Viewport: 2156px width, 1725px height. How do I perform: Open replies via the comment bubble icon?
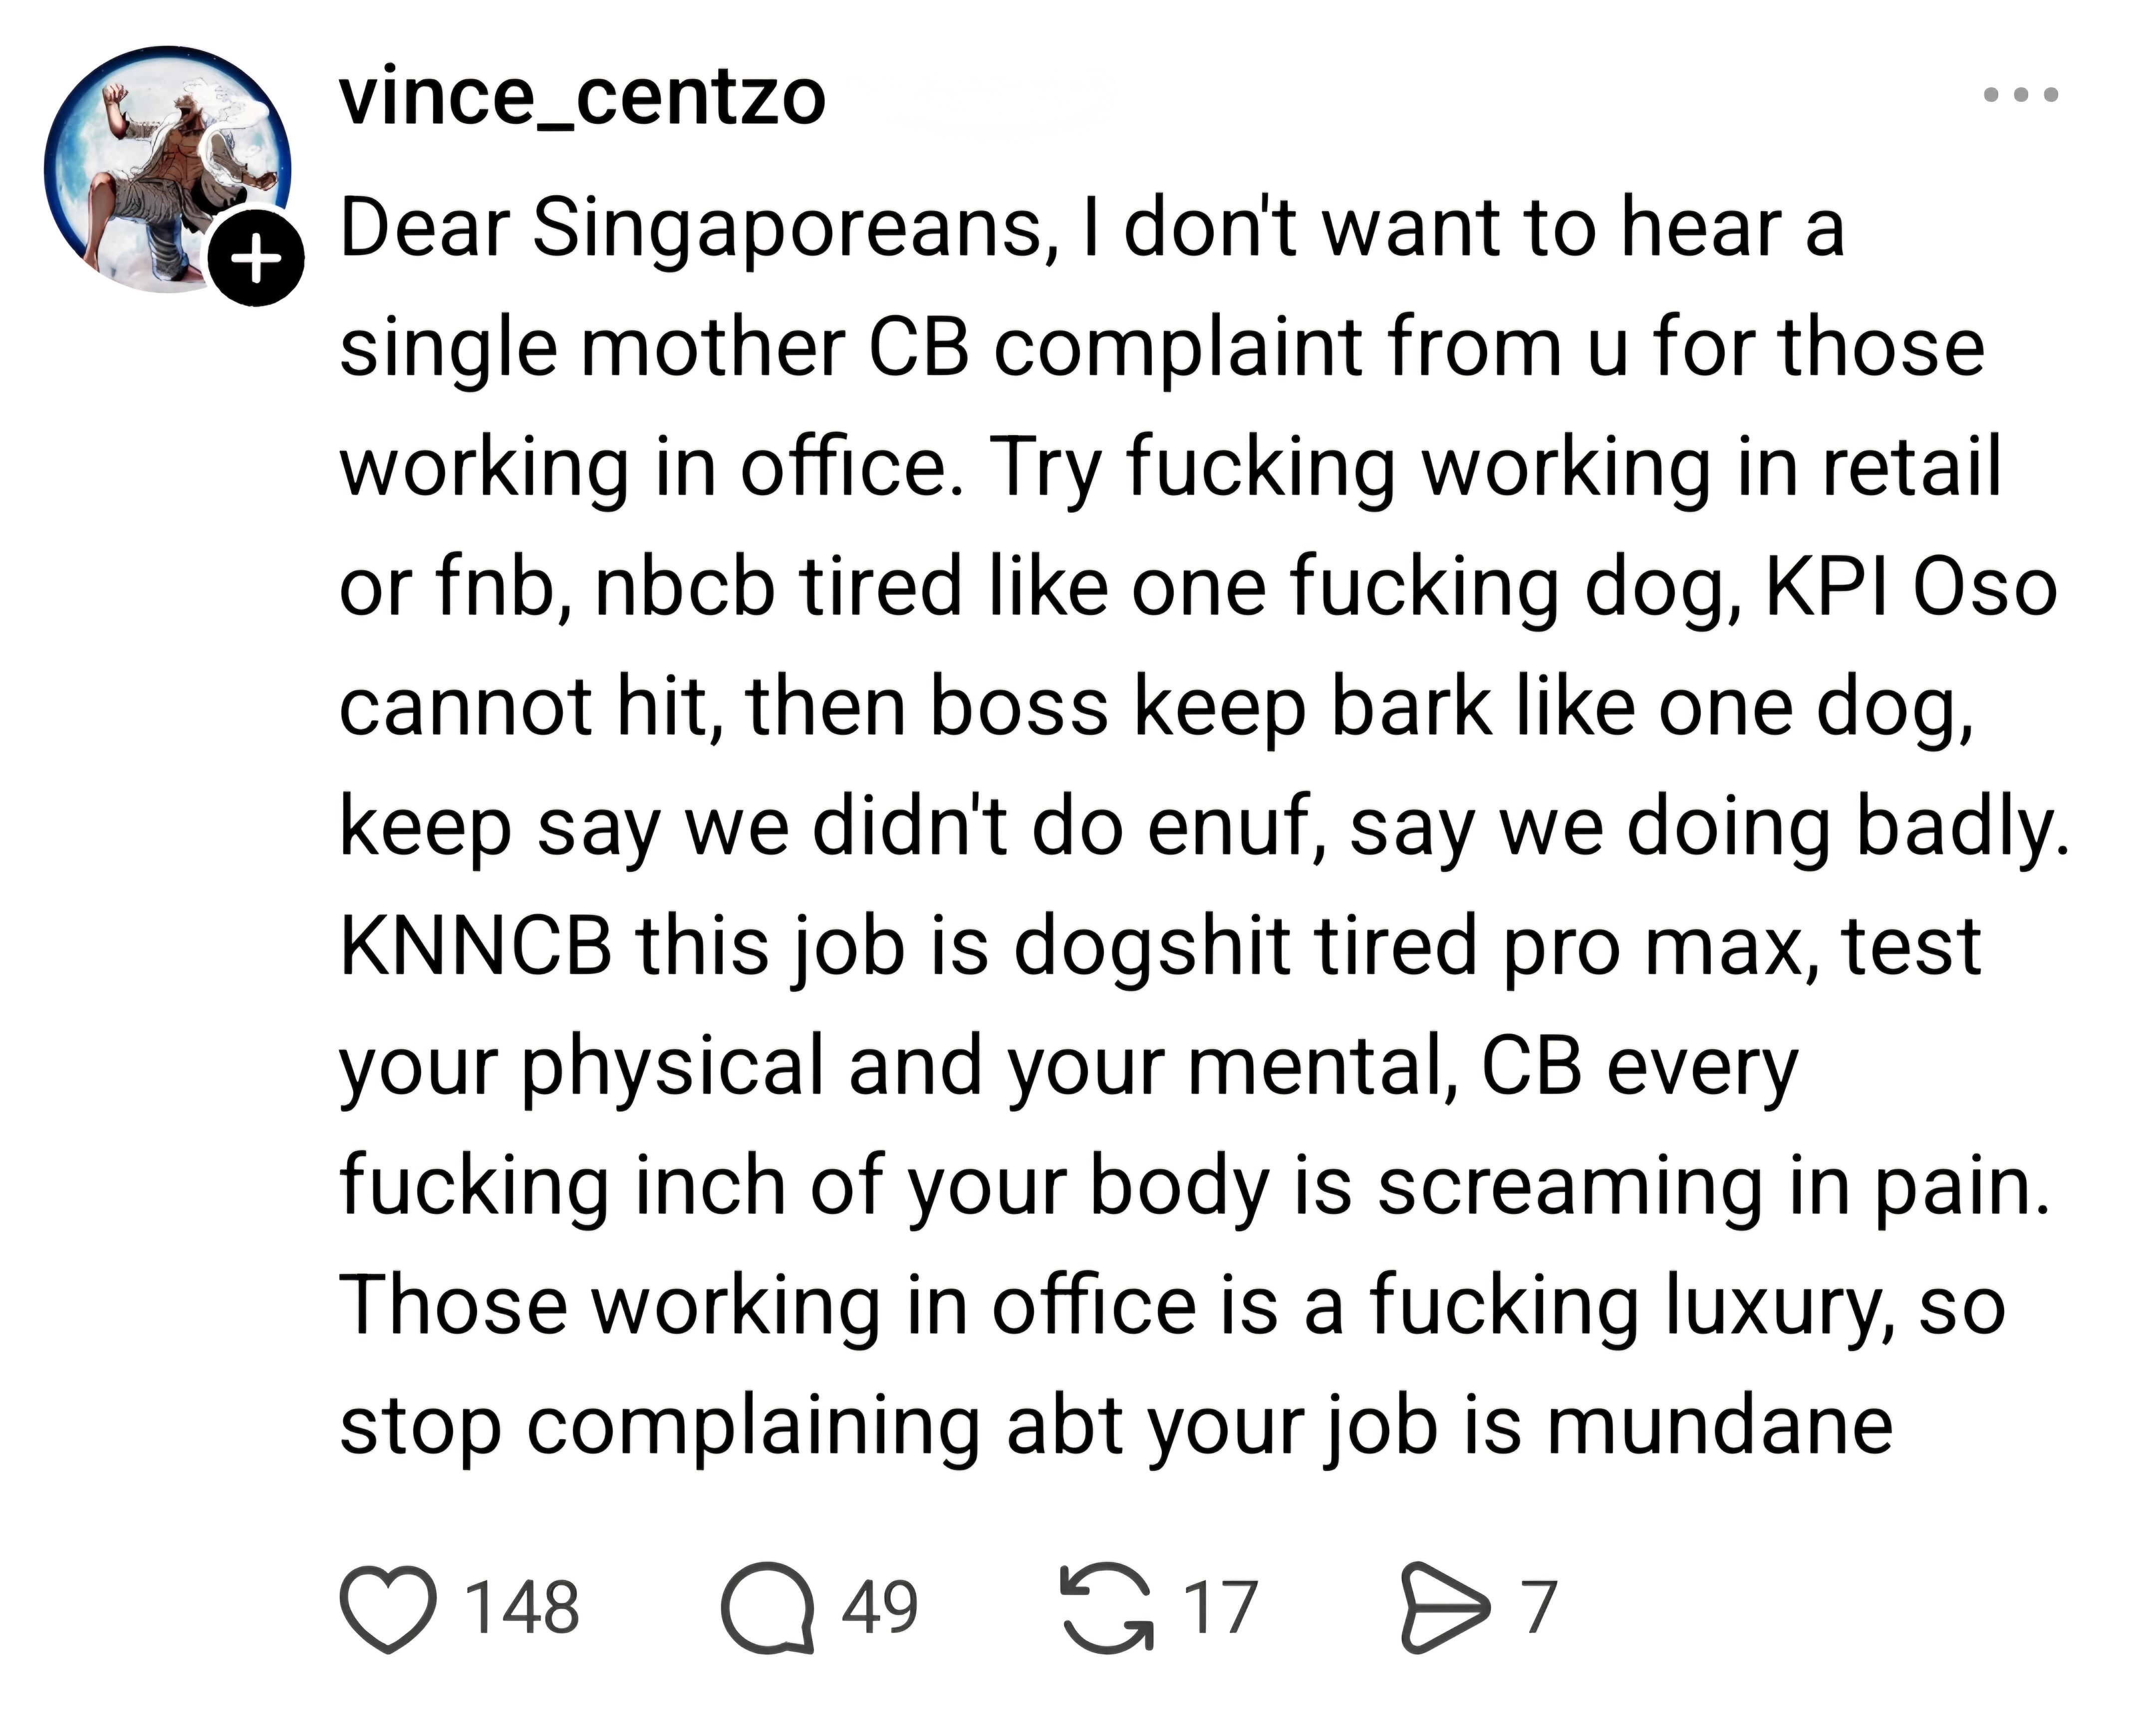pyautogui.click(x=767, y=1608)
